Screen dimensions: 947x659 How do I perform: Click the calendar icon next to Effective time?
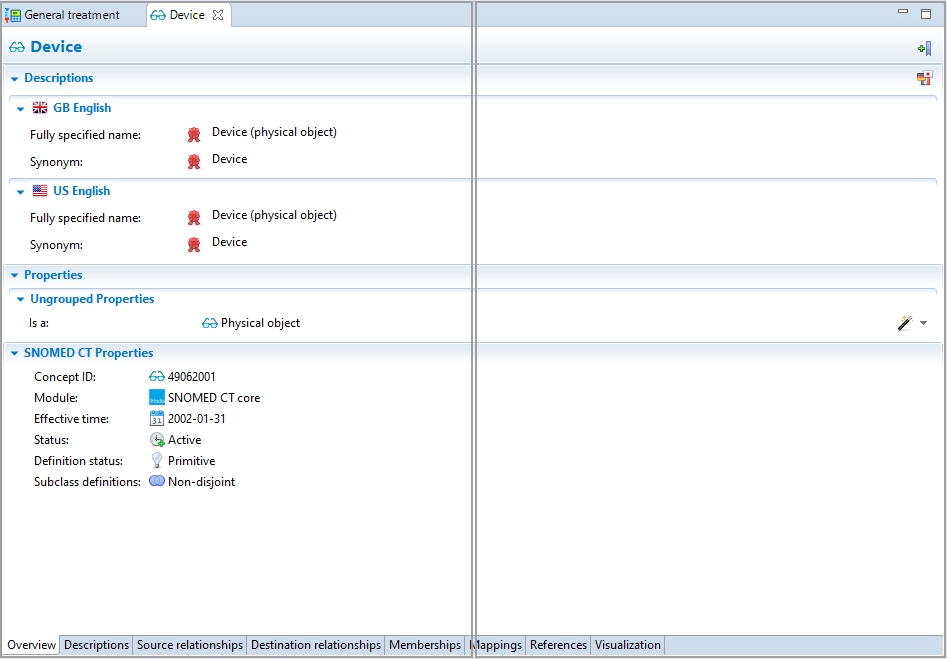tap(157, 419)
